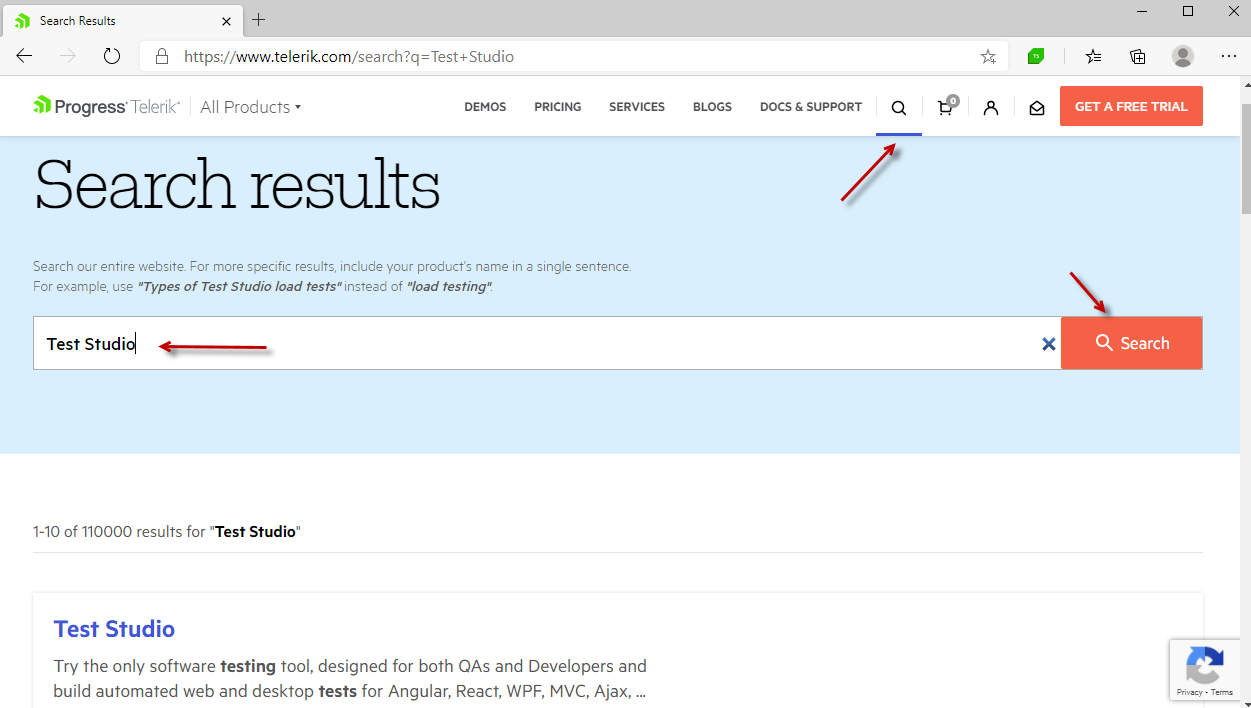1251x708 pixels.
Task: Open the DOCS & SUPPORT menu item
Action: [811, 107]
